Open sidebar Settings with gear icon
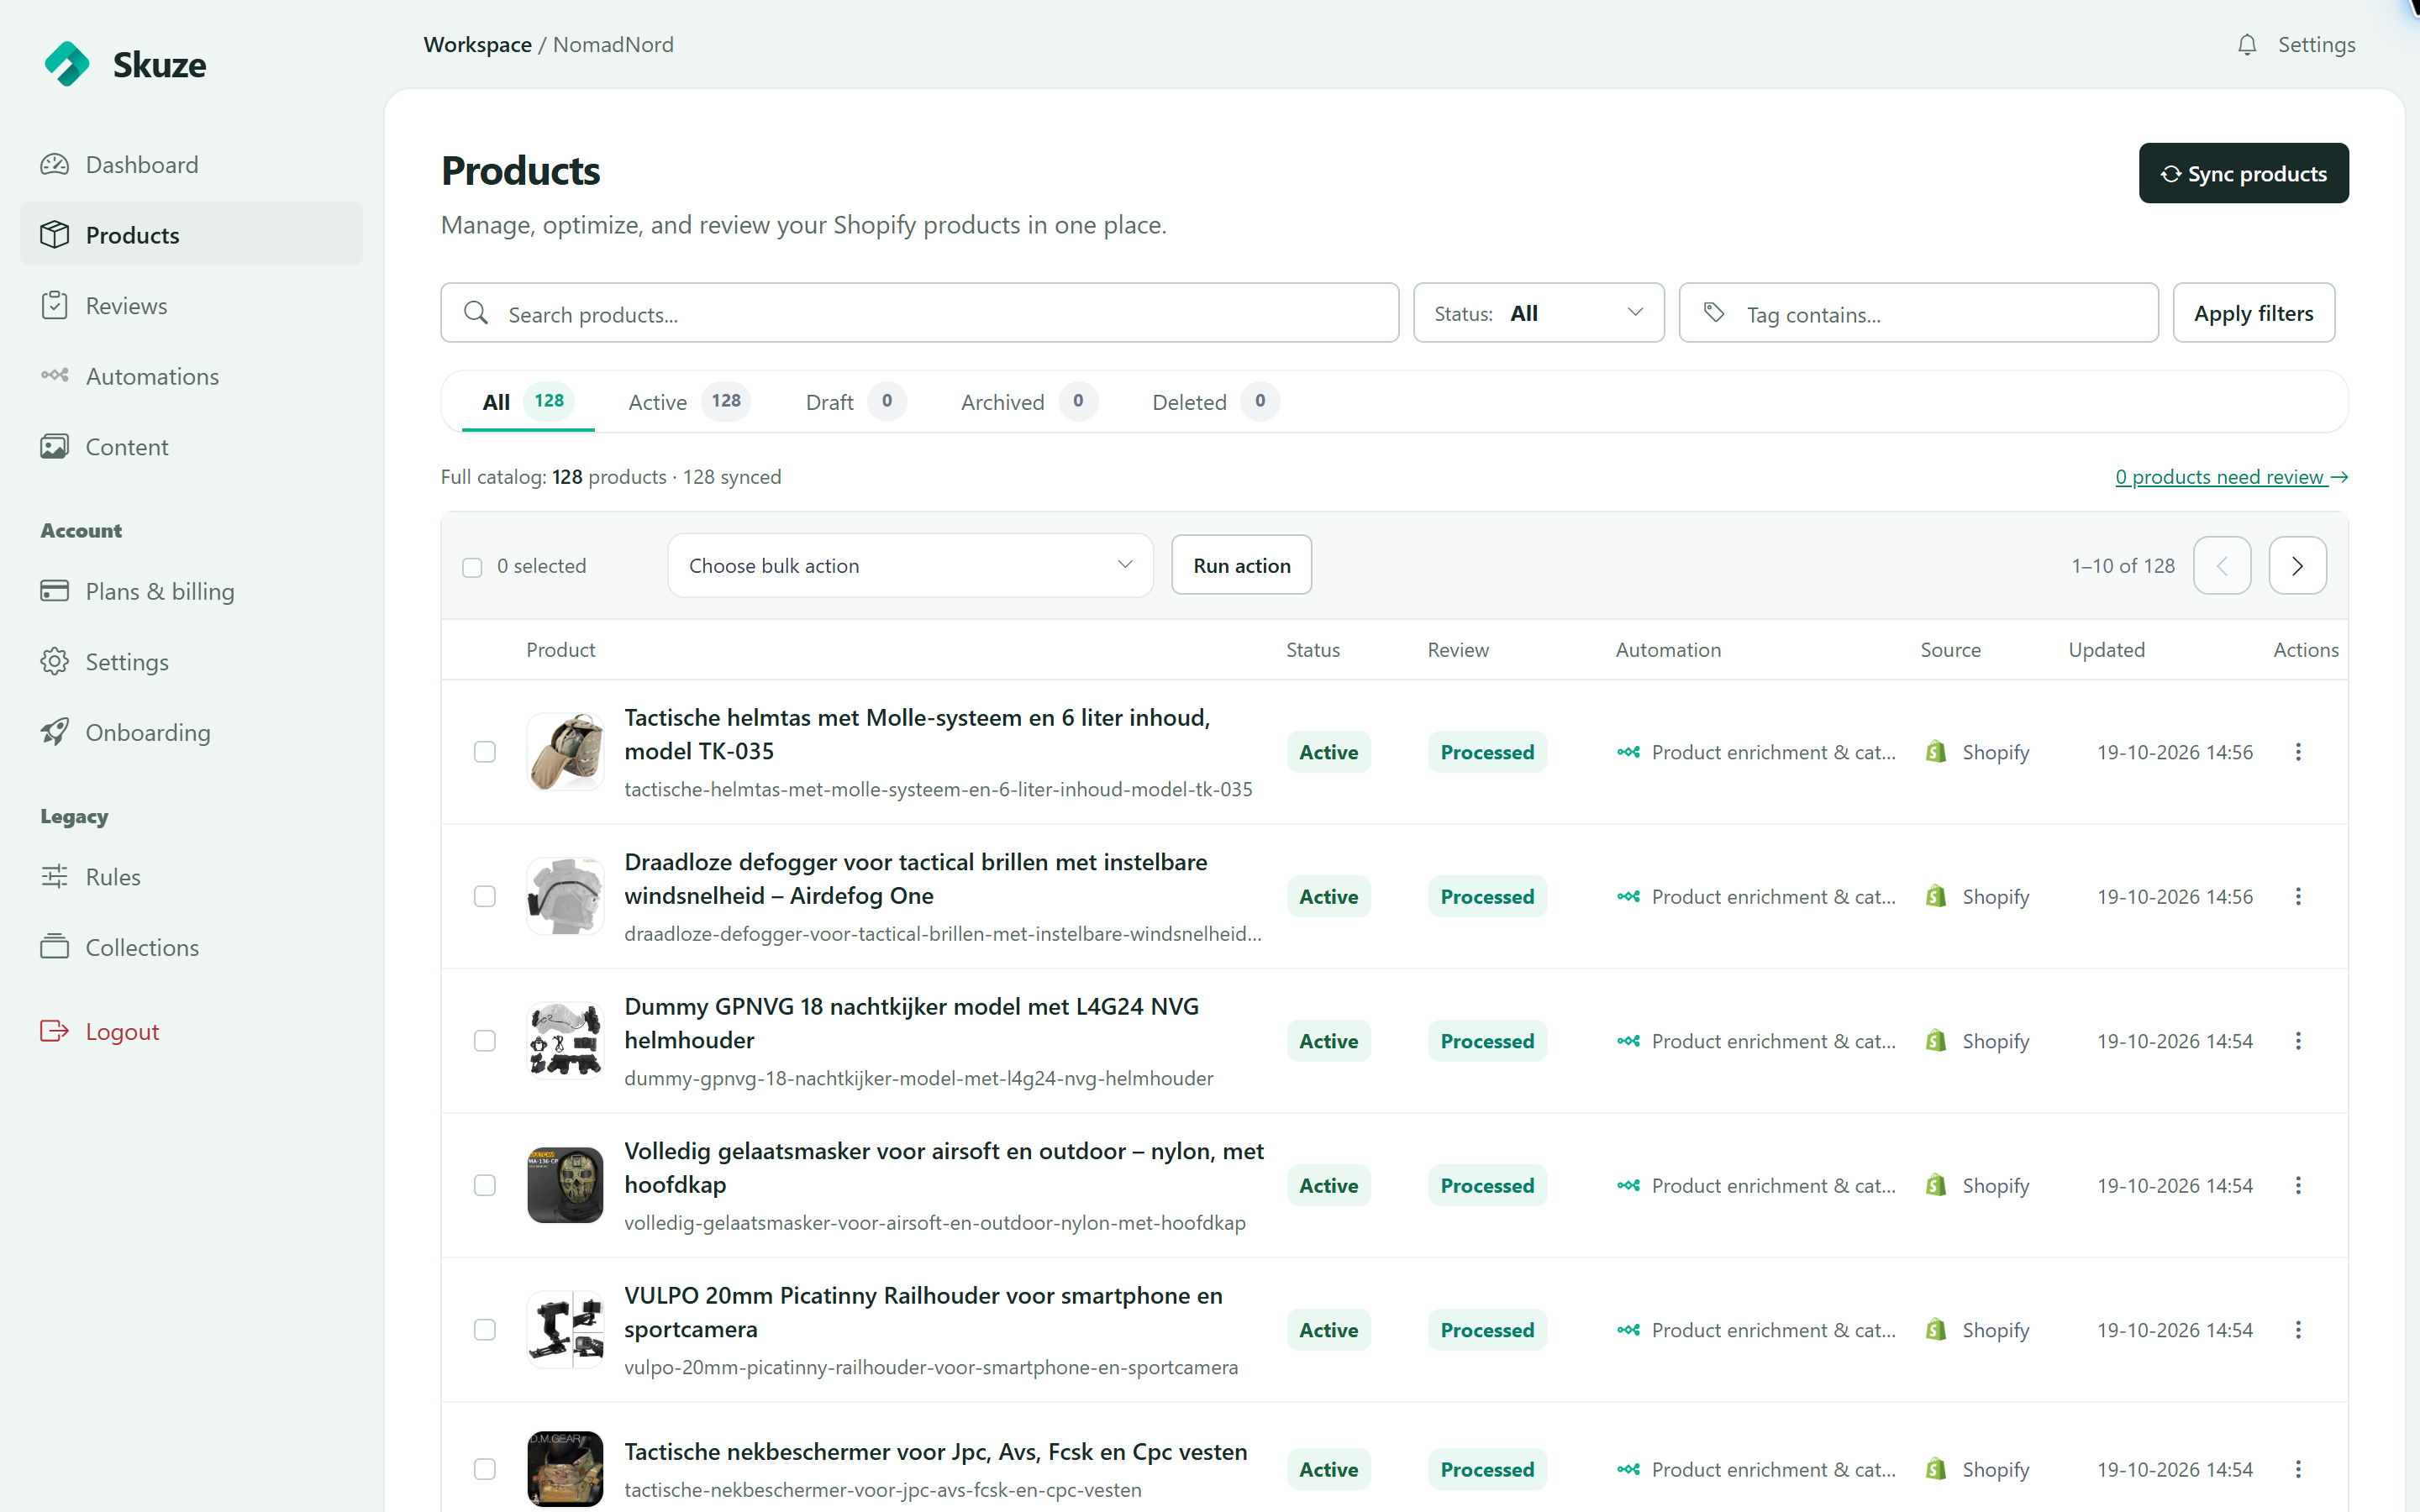 (x=191, y=662)
